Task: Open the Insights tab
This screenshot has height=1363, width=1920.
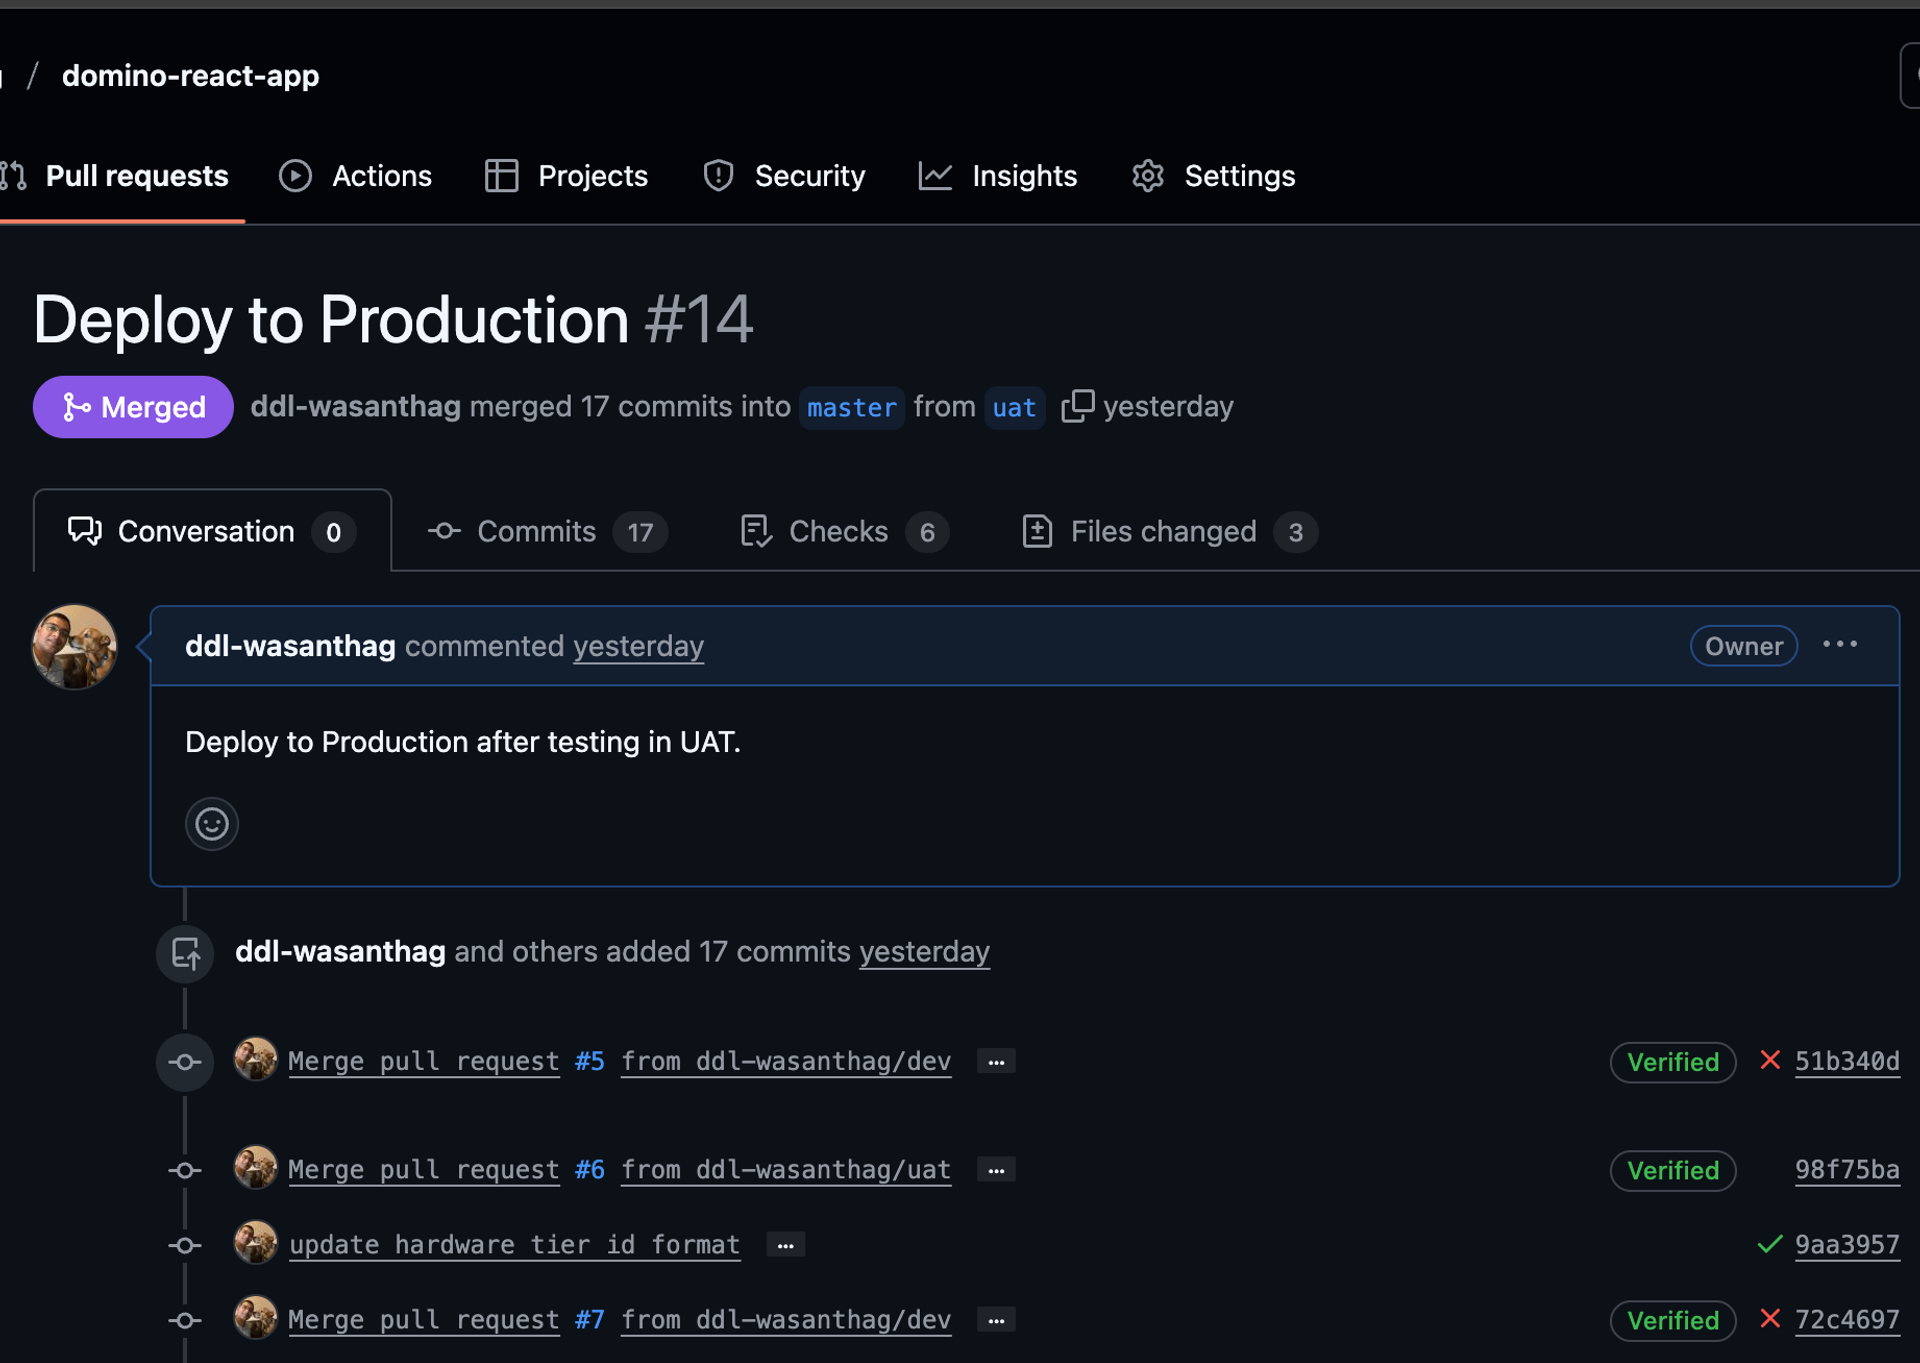Action: pyautogui.click(x=998, y=176)
